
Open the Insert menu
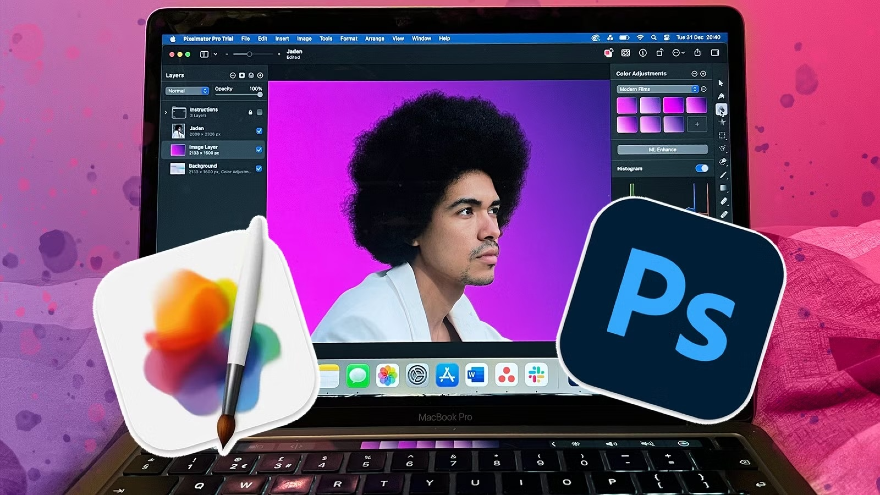[x=282, y=39]
